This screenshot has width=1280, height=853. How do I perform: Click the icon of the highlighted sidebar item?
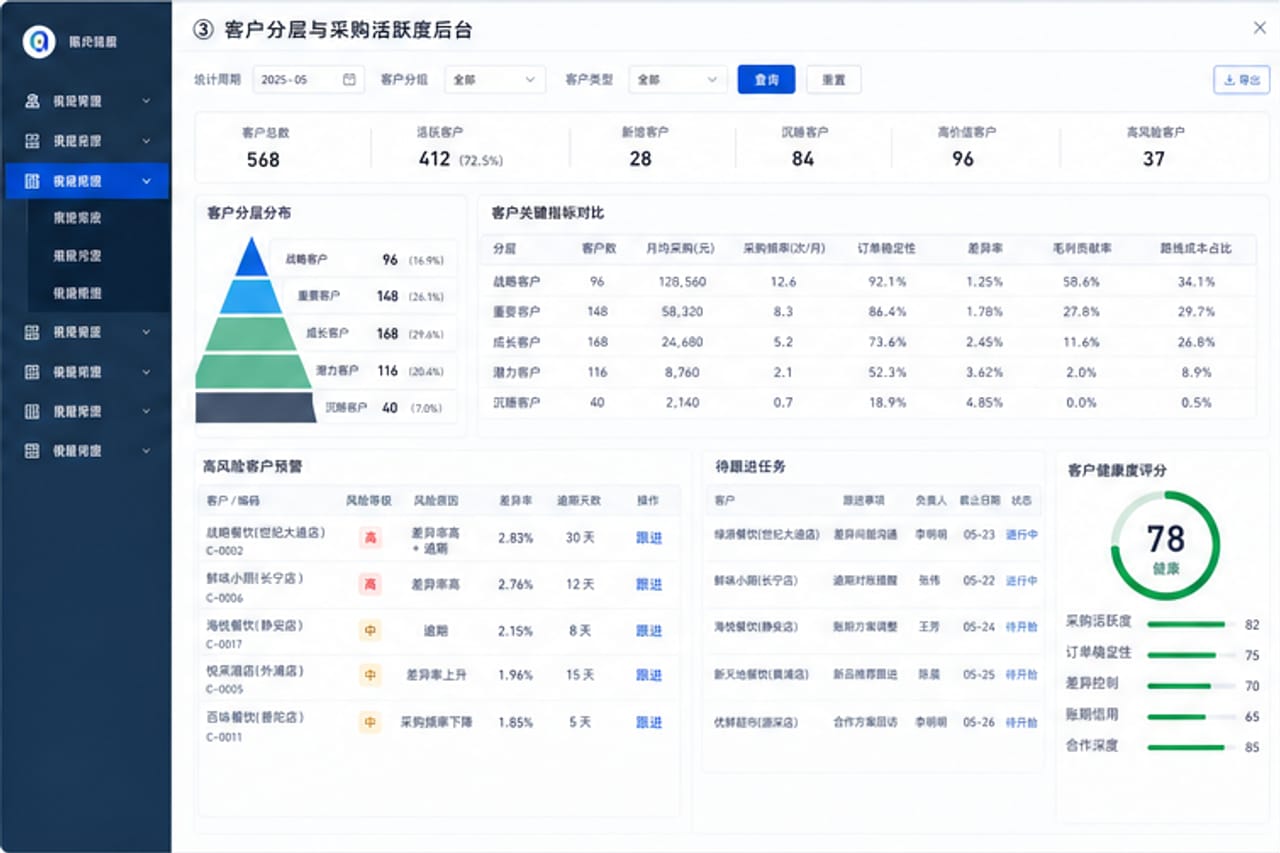pyautogui.click(x=33, y=181)
